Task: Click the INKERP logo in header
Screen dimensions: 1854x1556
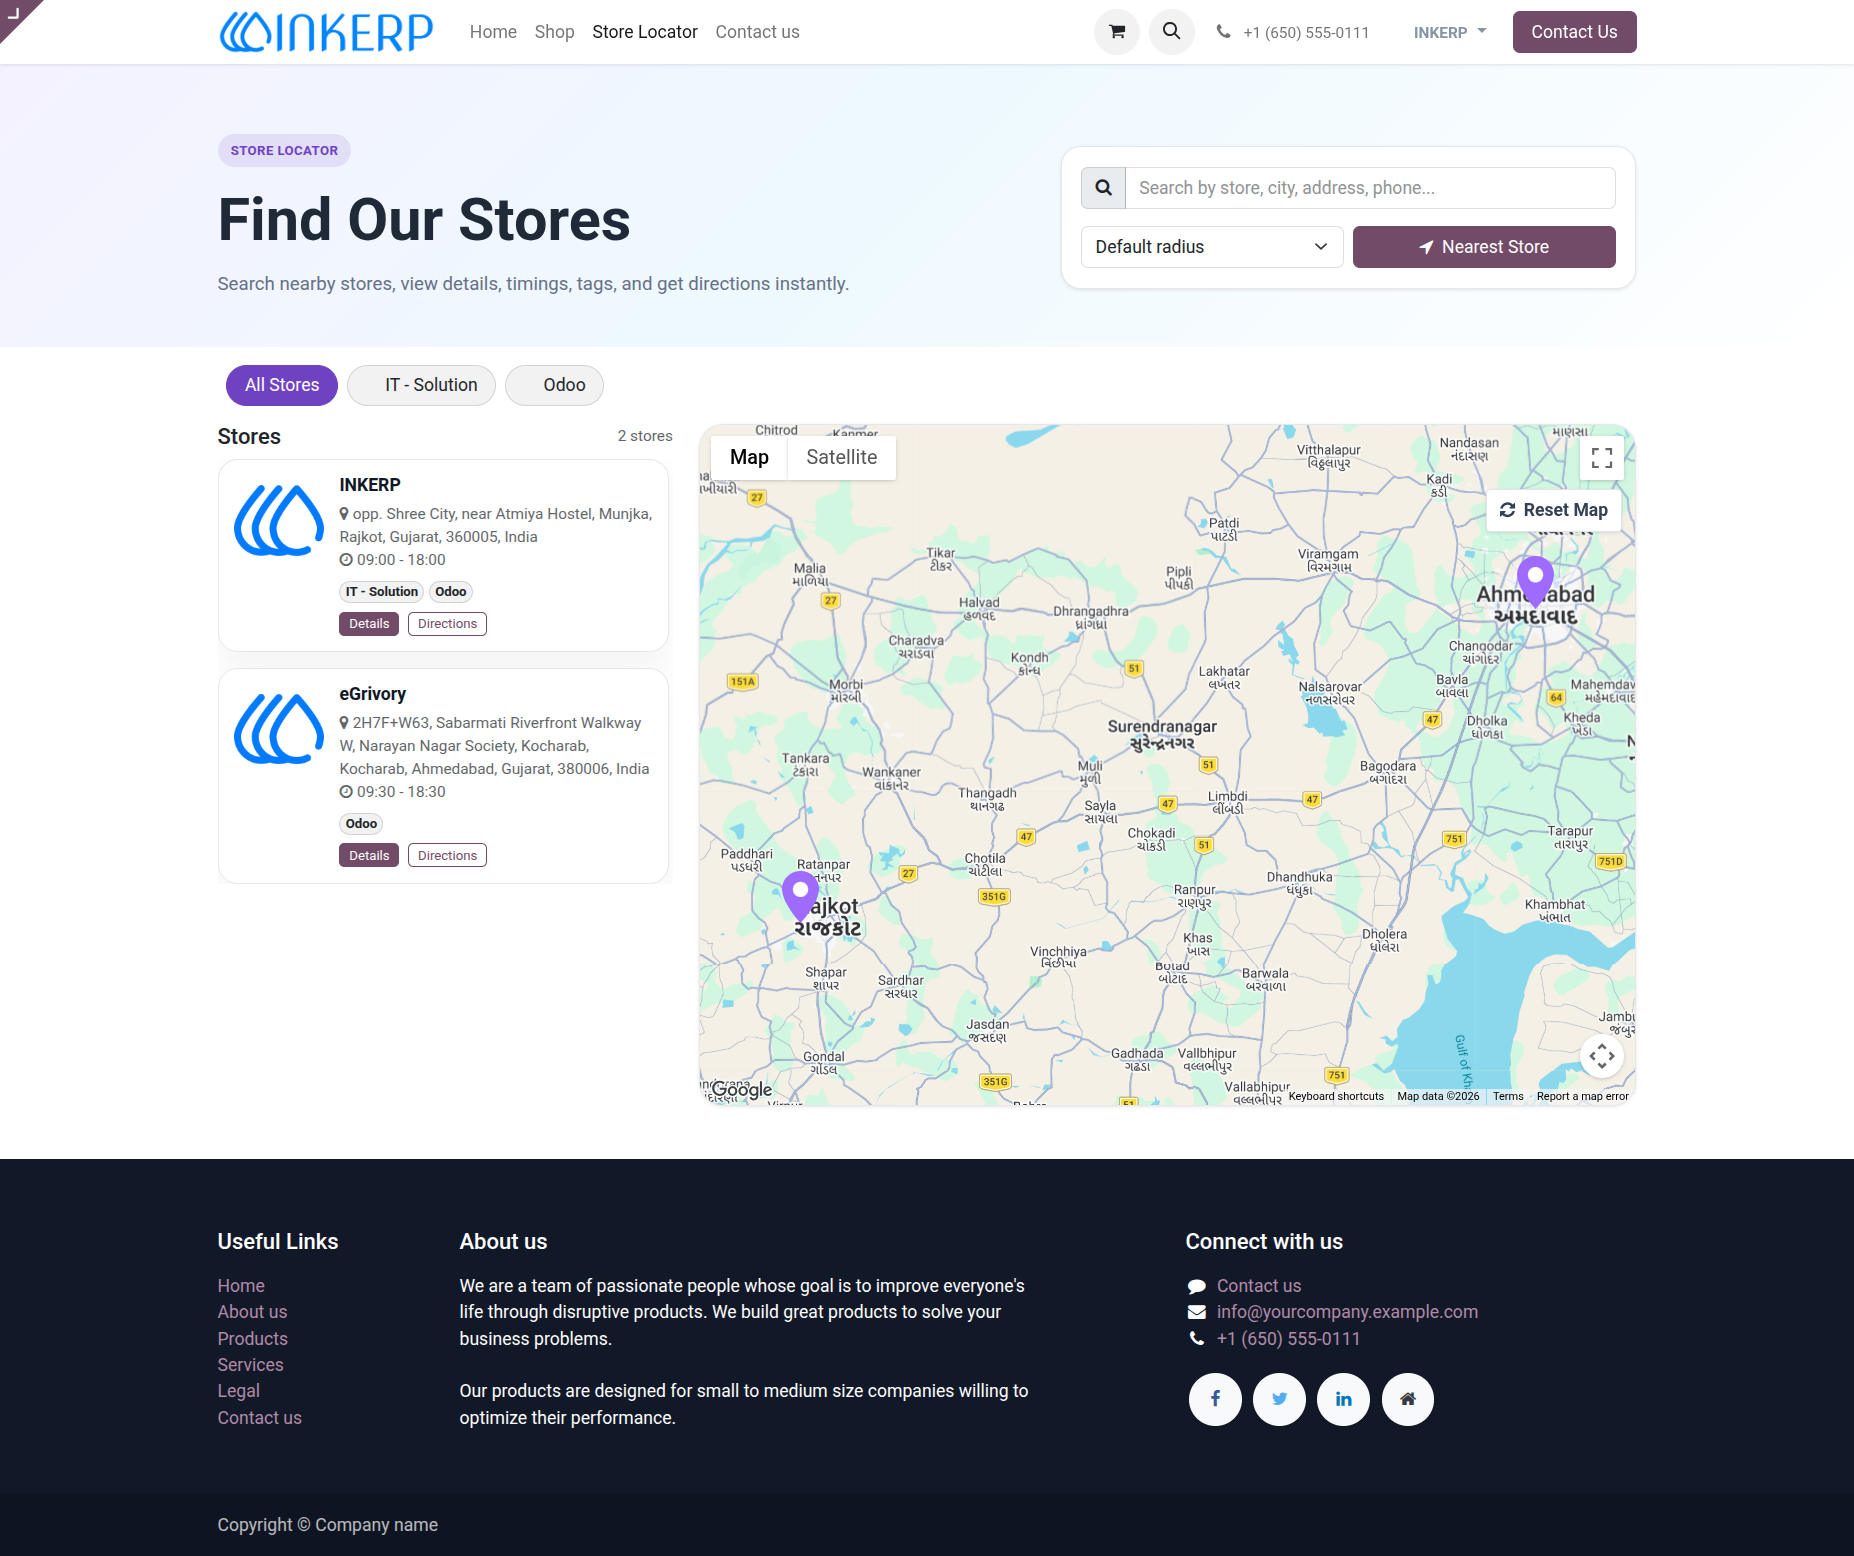Action: pyautogui.click(x=326, y=32)
